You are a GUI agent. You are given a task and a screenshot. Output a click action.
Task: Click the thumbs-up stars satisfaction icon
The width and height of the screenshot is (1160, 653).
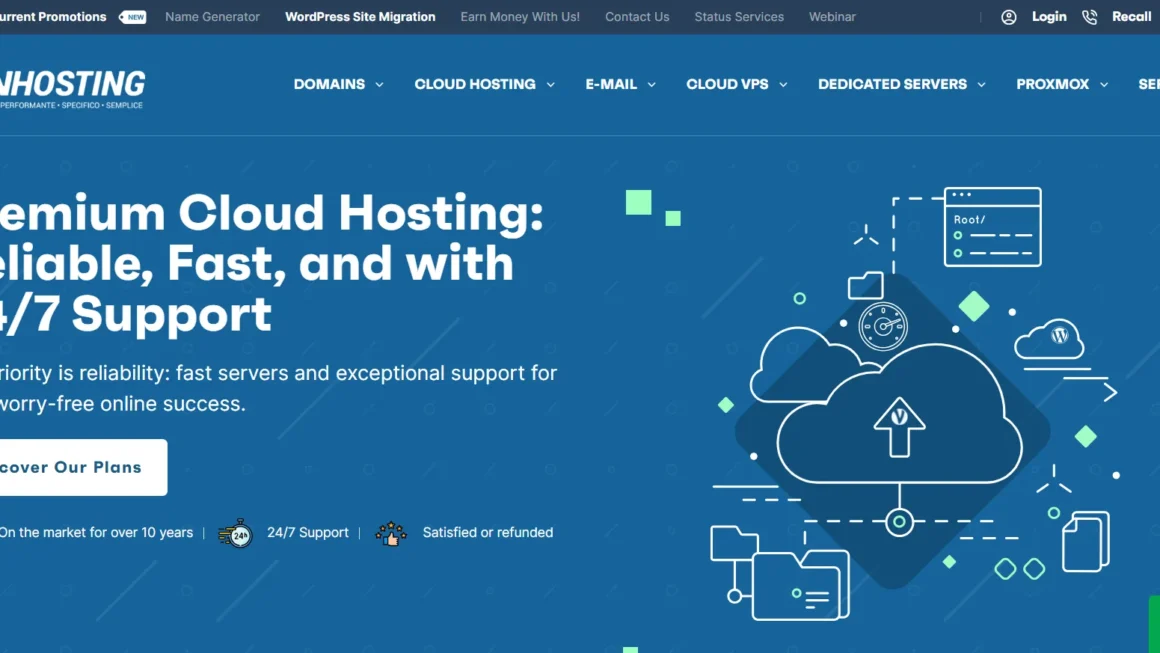391,533
